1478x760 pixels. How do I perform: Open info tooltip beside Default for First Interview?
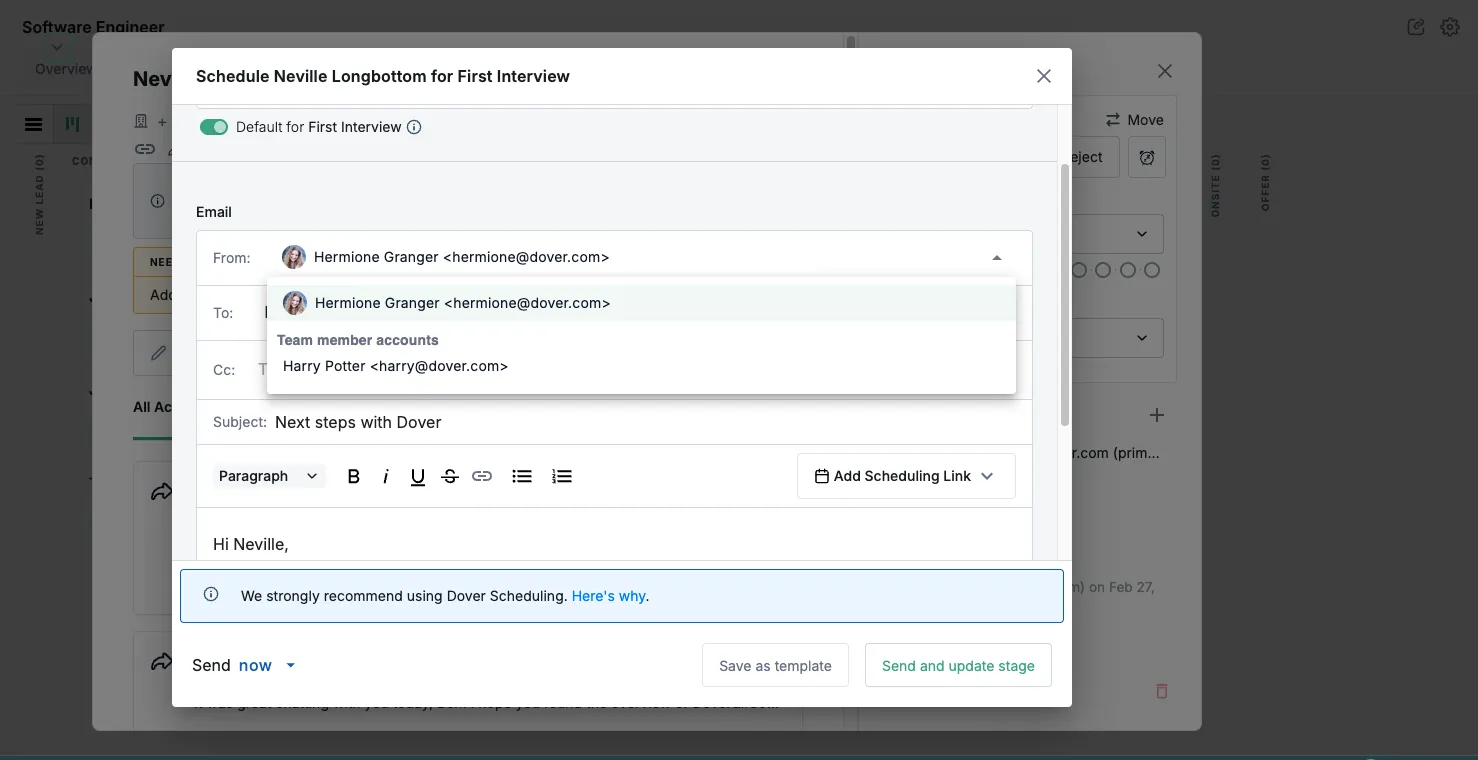[x=414, y=127]
